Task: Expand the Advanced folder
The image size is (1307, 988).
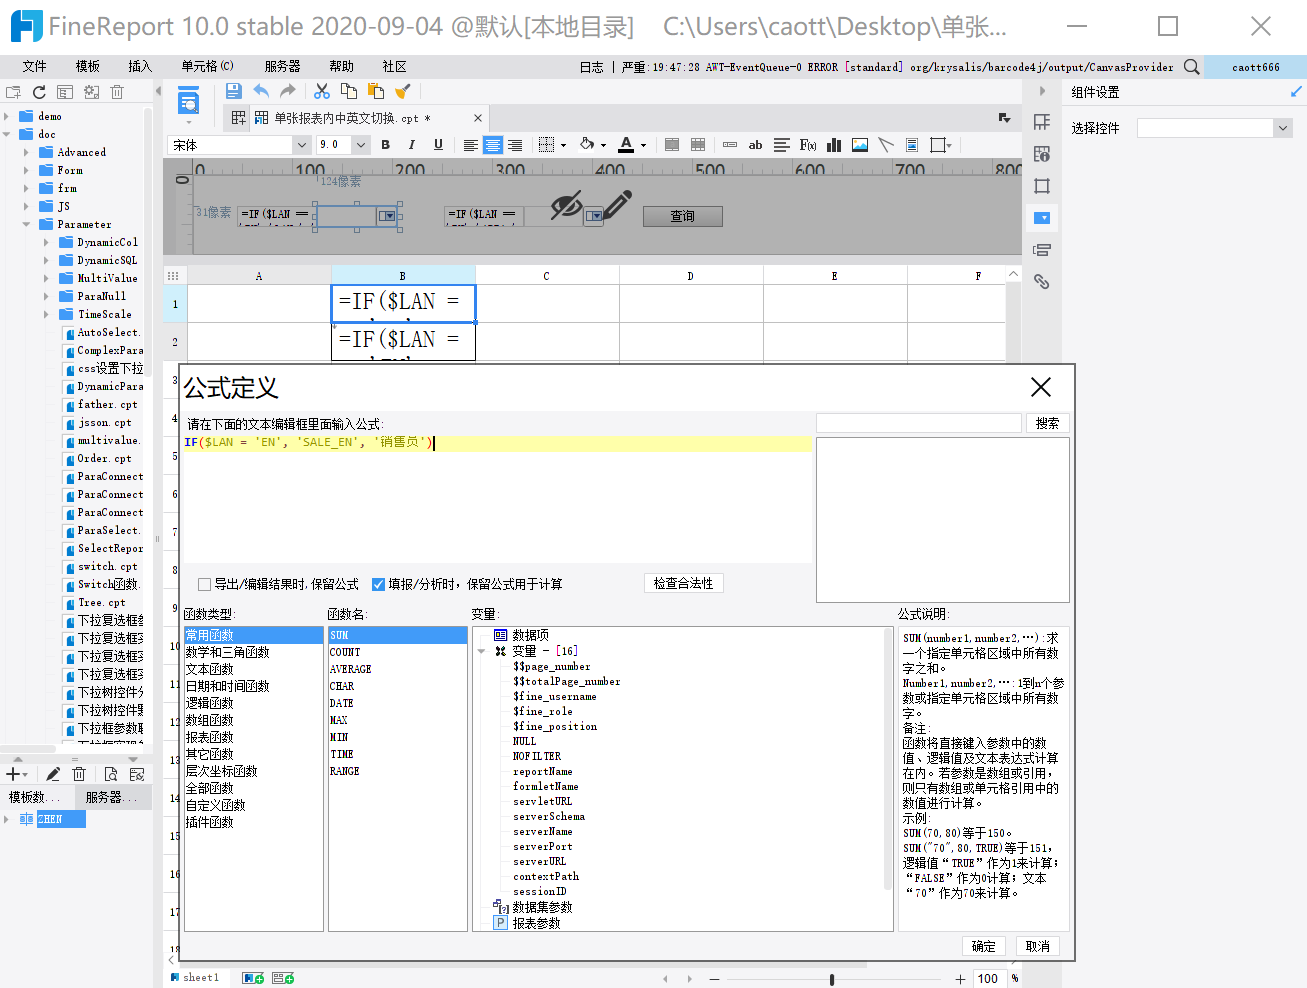Action: (27, 152)
